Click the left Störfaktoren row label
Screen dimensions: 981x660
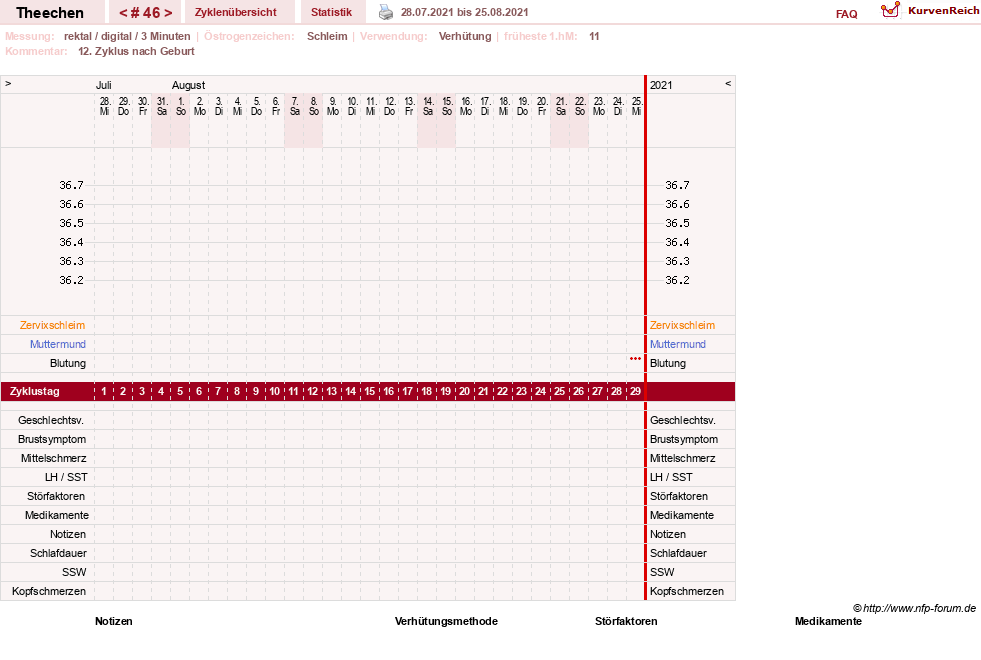56,496
